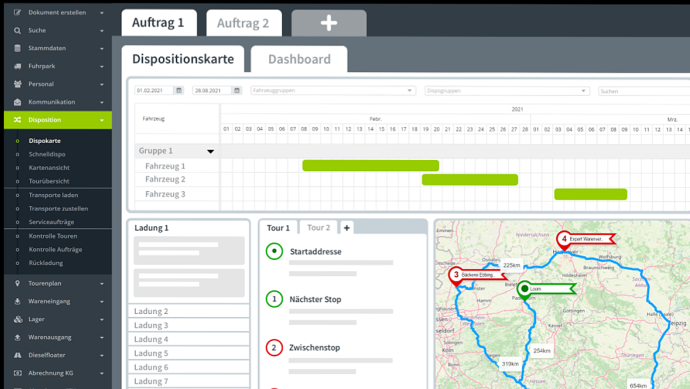690x389 pixels.
Task: Click the Lager boxes icon
Action: click(x=18, y=319)
